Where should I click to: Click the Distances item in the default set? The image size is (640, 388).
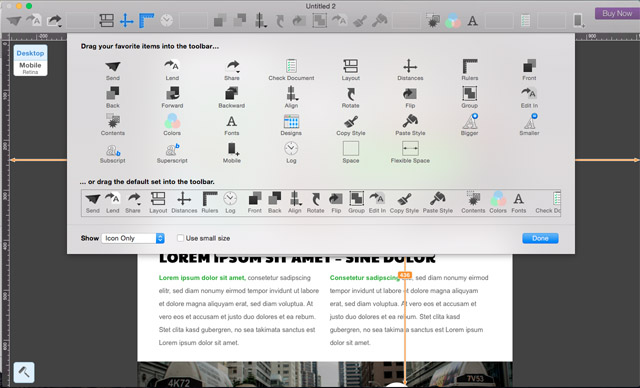[x=184, y=202]
